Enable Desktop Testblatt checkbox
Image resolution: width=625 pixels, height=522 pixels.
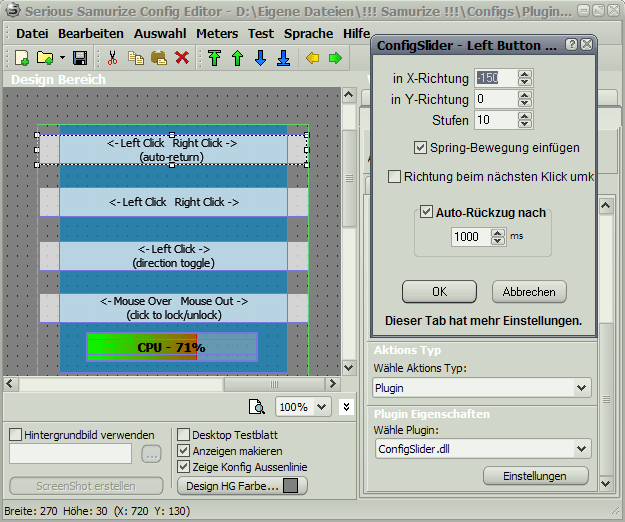pos(183,434)
